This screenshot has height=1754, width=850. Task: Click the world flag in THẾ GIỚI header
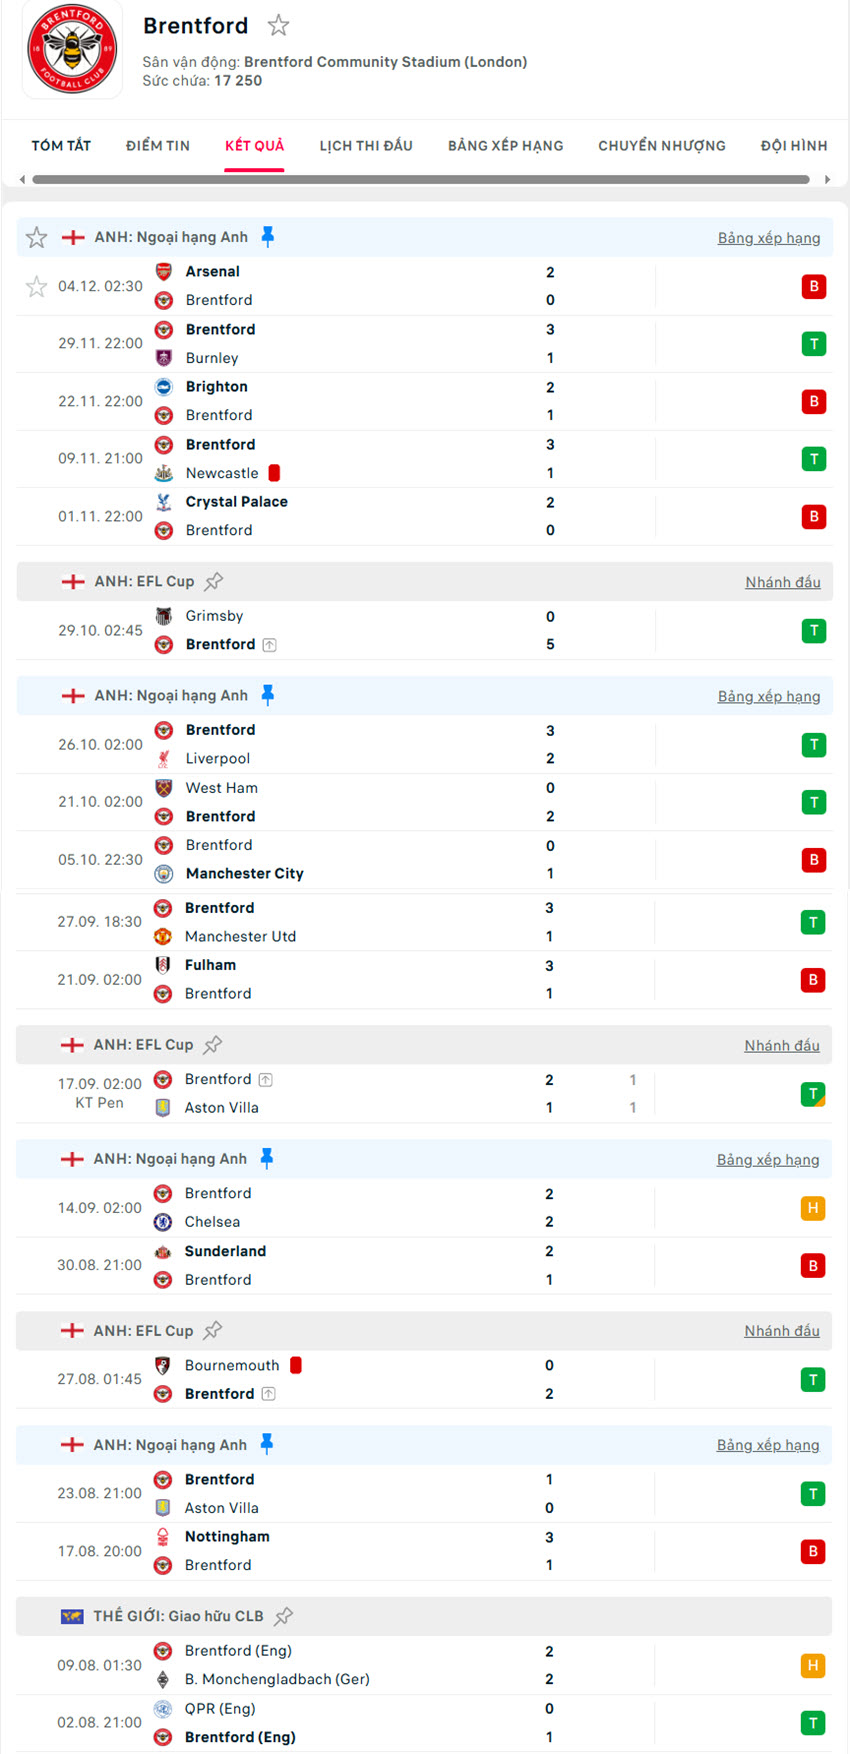[x=72, y=1616]
